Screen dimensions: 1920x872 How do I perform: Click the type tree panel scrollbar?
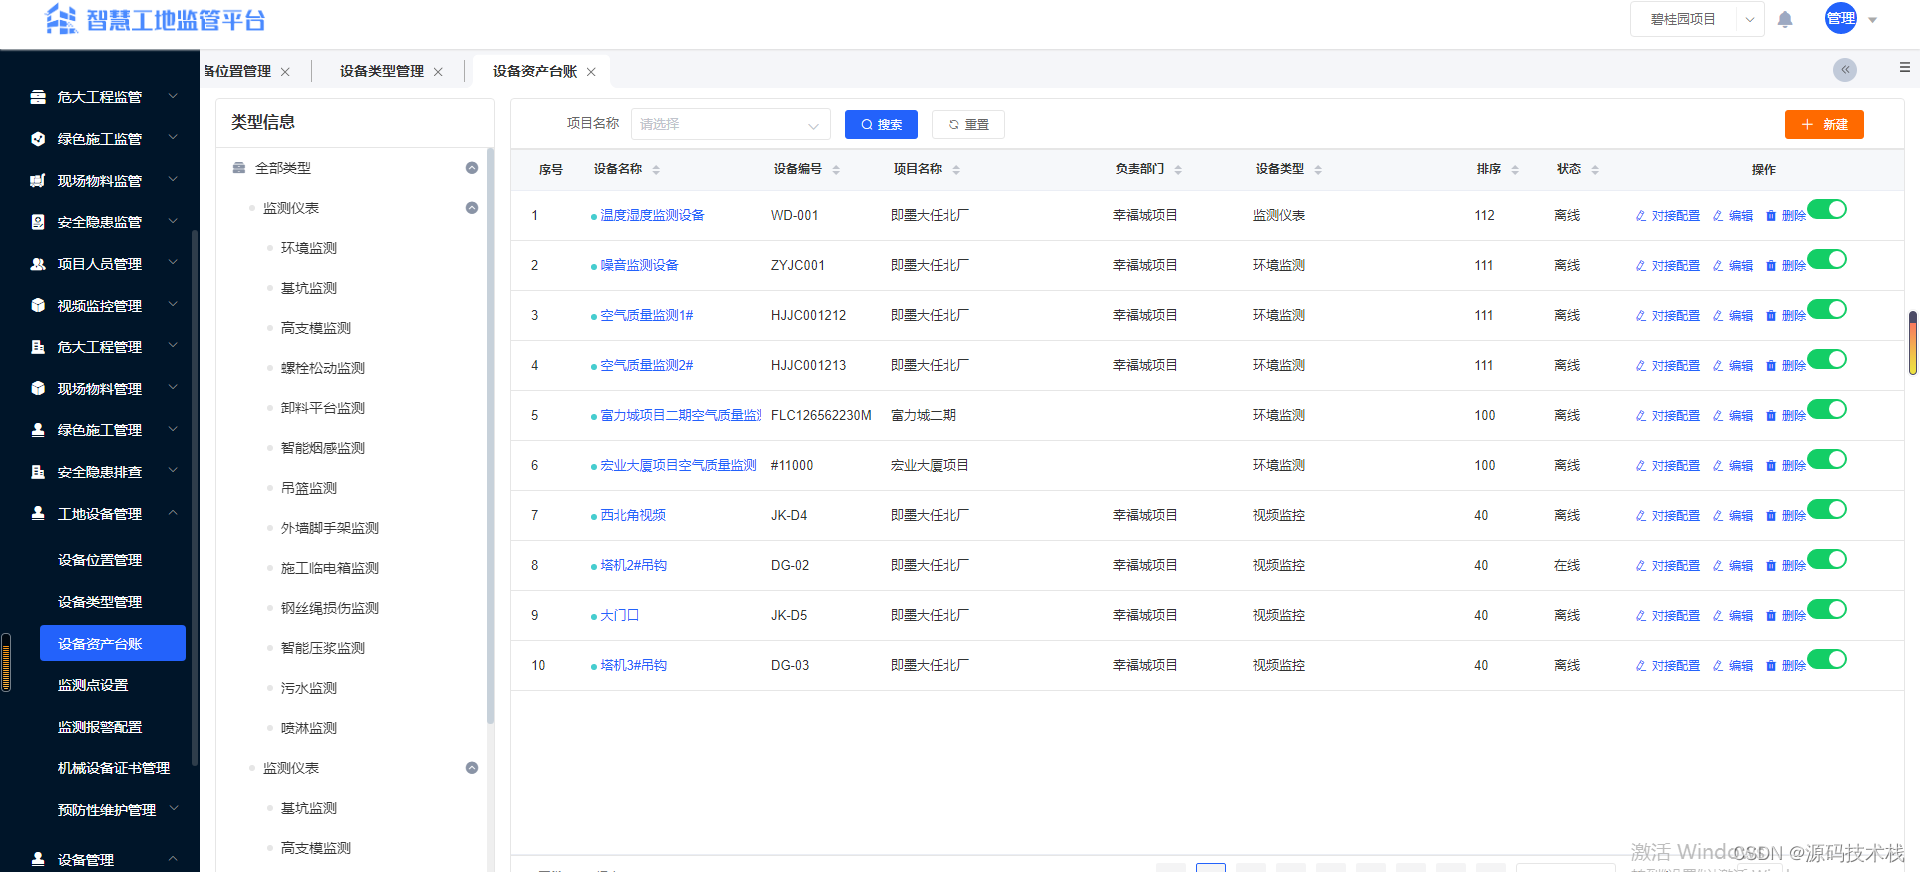[490, 435]
